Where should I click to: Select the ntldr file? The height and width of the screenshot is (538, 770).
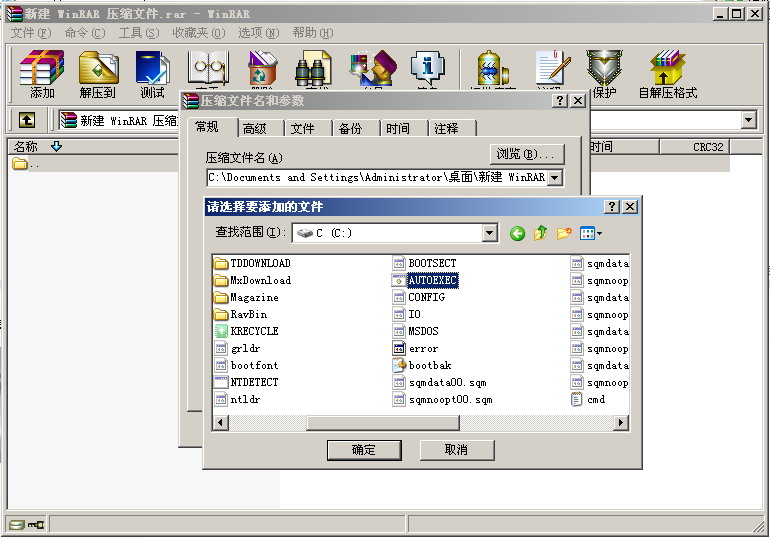[238, 400]
